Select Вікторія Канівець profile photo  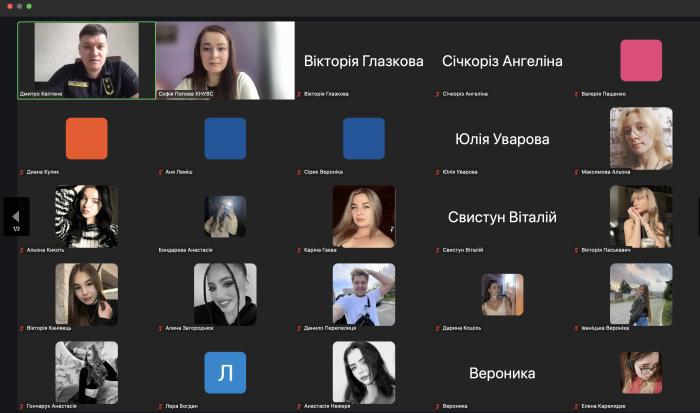87,294
